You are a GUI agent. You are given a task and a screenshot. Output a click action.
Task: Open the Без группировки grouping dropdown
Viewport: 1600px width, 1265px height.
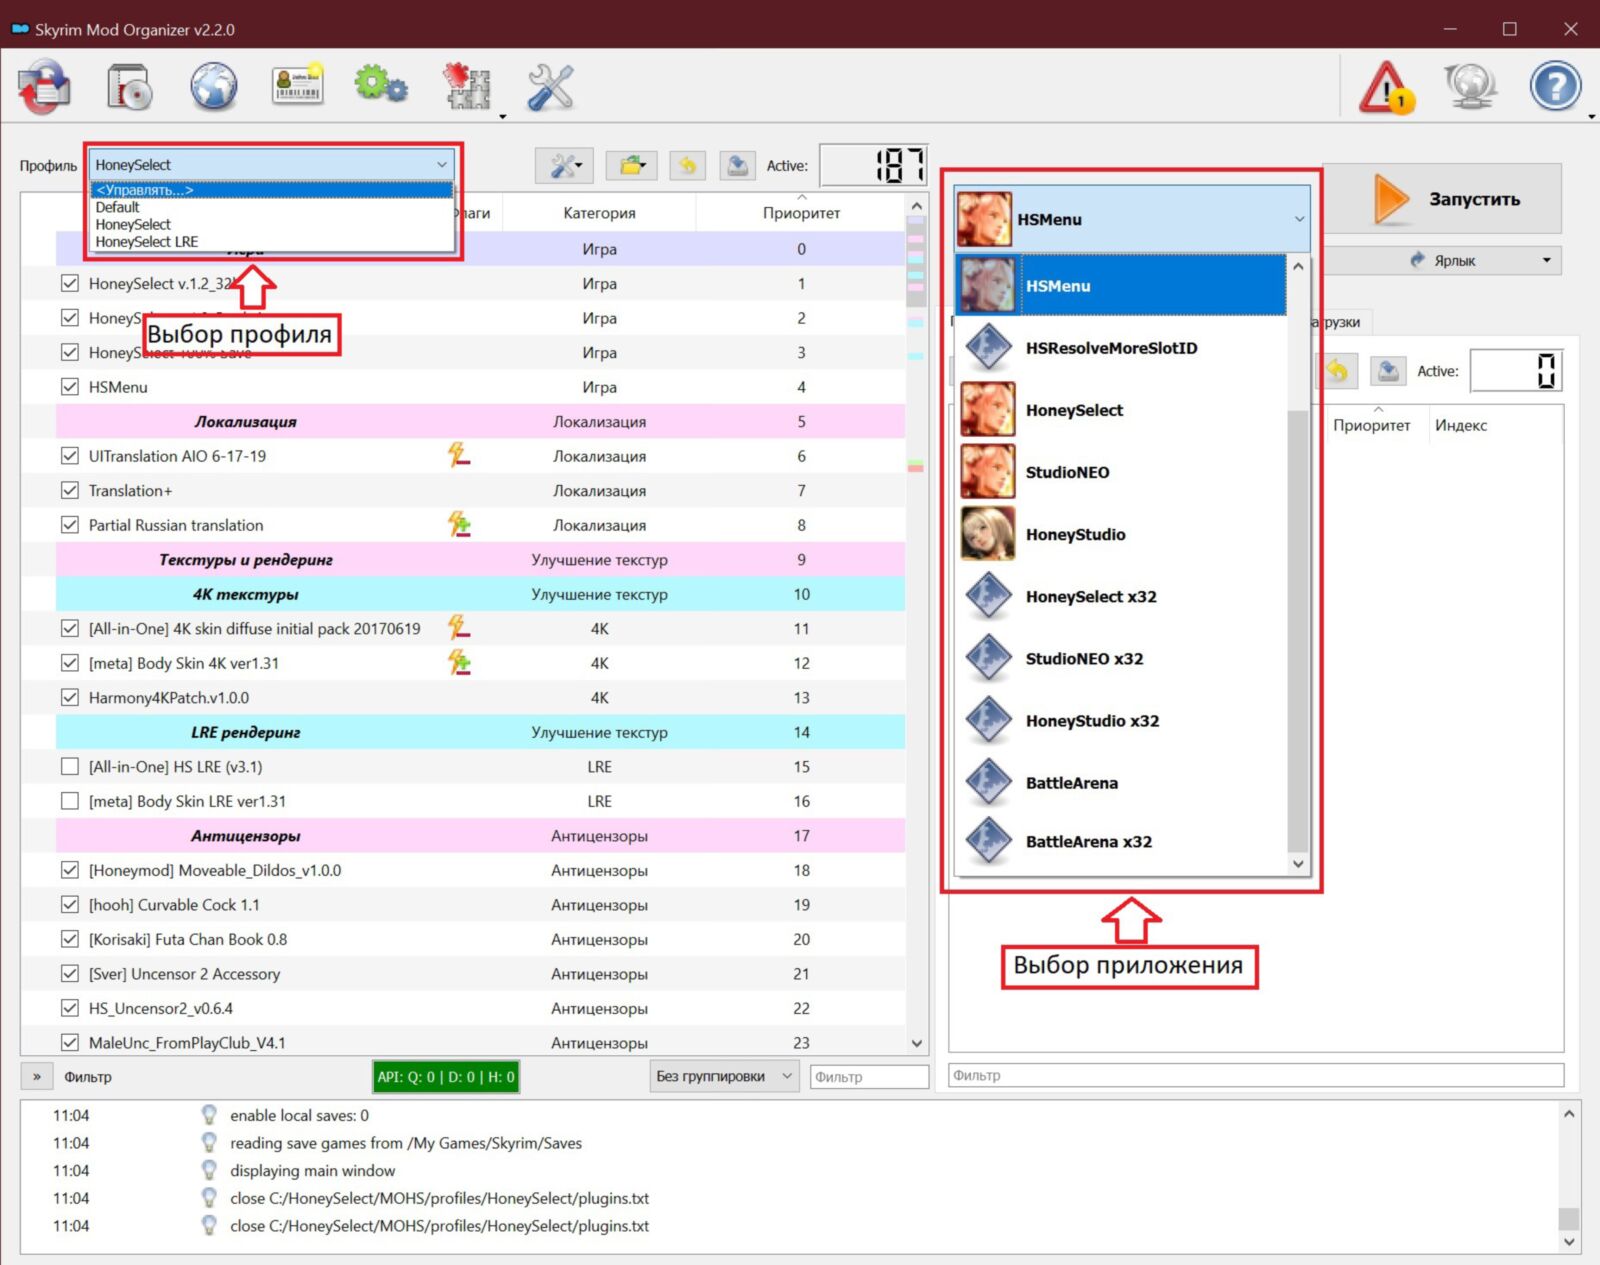(724, 1076)
